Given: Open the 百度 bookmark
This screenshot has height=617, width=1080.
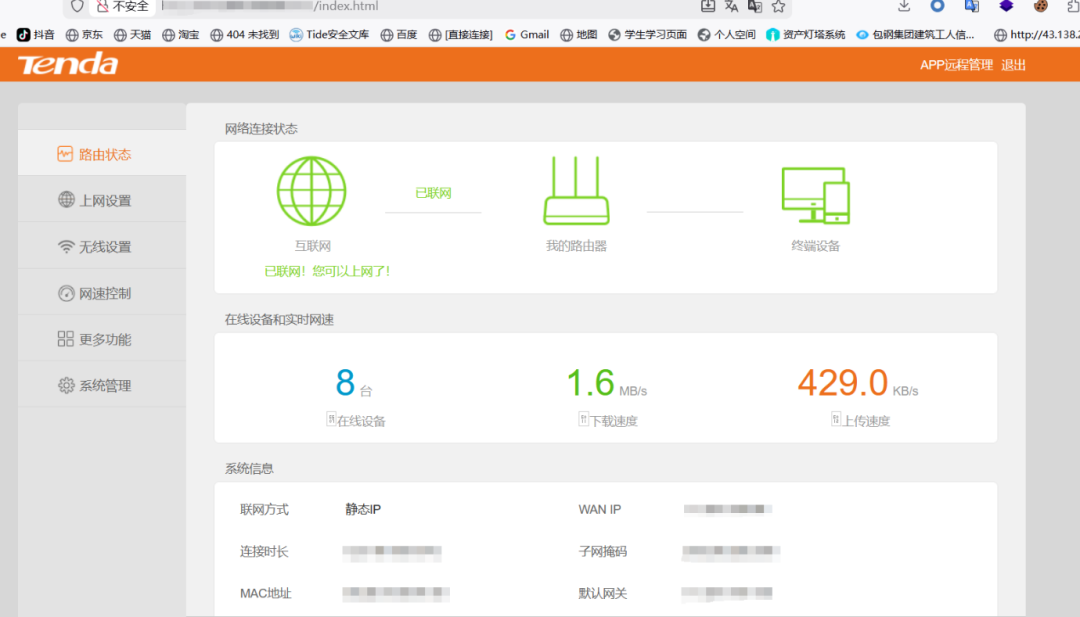Looking at the screenshot, I should coord(399,34).
